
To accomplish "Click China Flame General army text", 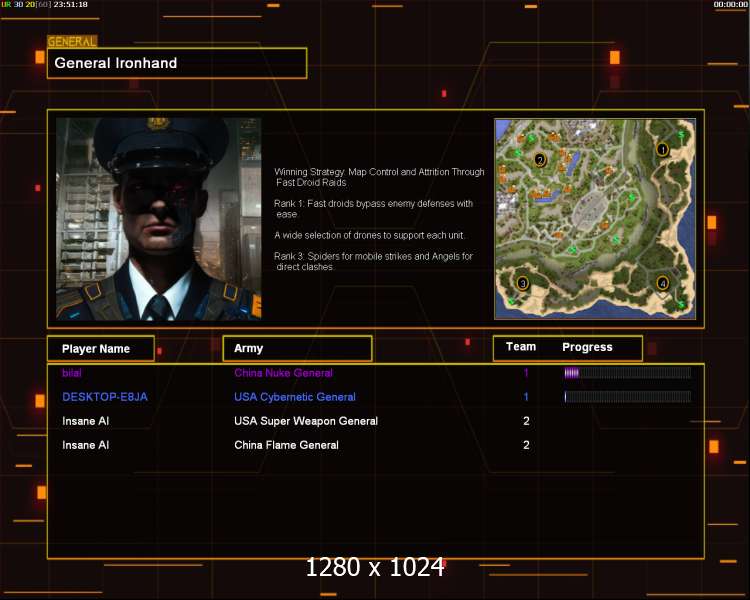I will click(x=286, y=445).
